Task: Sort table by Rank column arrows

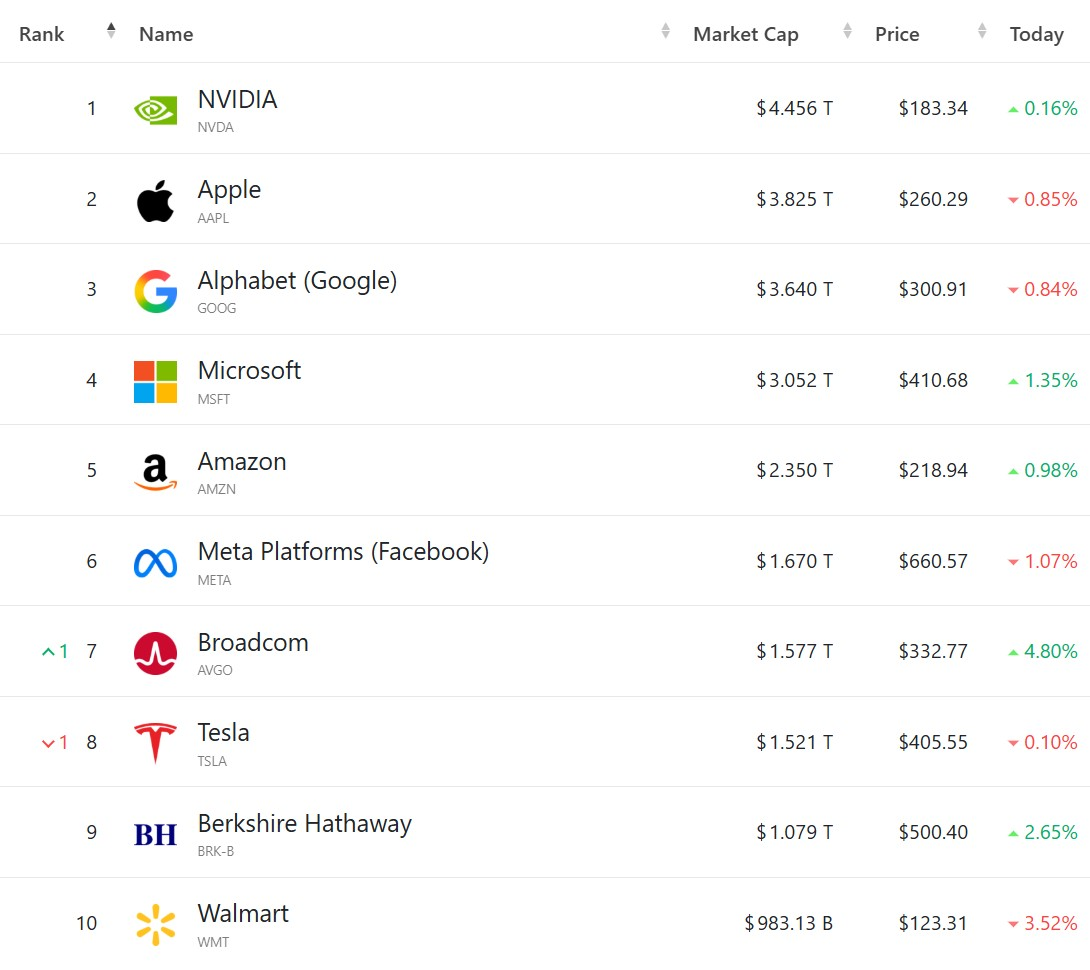Action: pyautogui.click(x=111, y=32)
